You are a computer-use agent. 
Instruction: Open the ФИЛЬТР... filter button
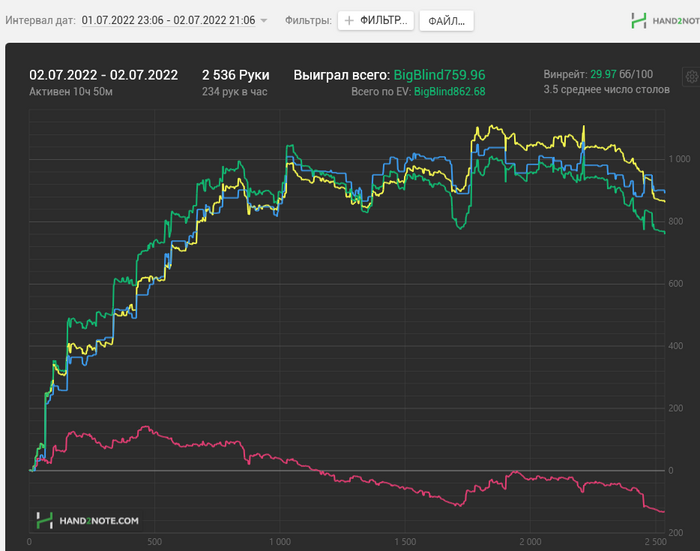[x=375, y=21]
